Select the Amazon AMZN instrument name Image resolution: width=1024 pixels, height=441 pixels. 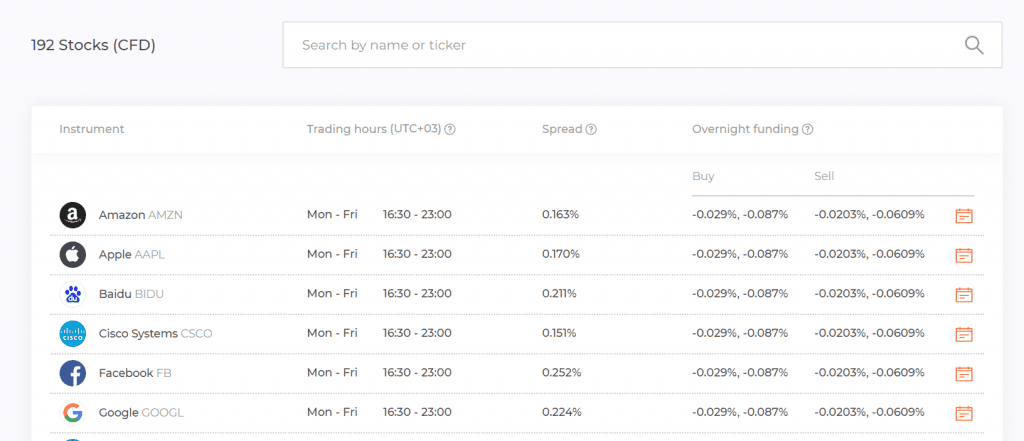point(140,215)
